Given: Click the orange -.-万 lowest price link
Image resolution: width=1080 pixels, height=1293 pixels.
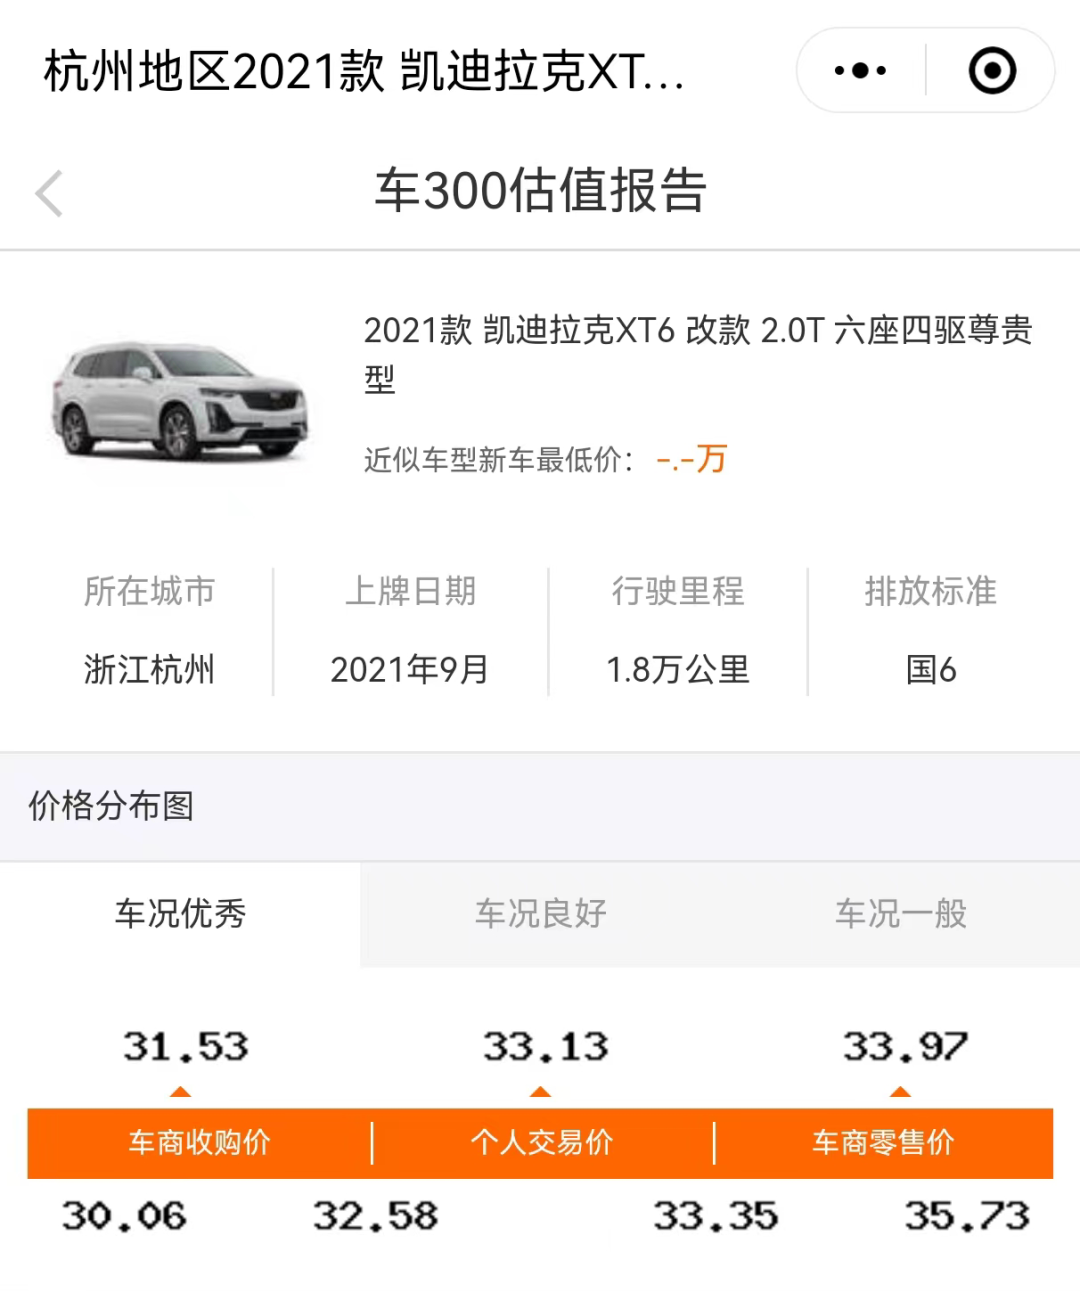Looking at the screenshot, I should click(x=692, y=459).
